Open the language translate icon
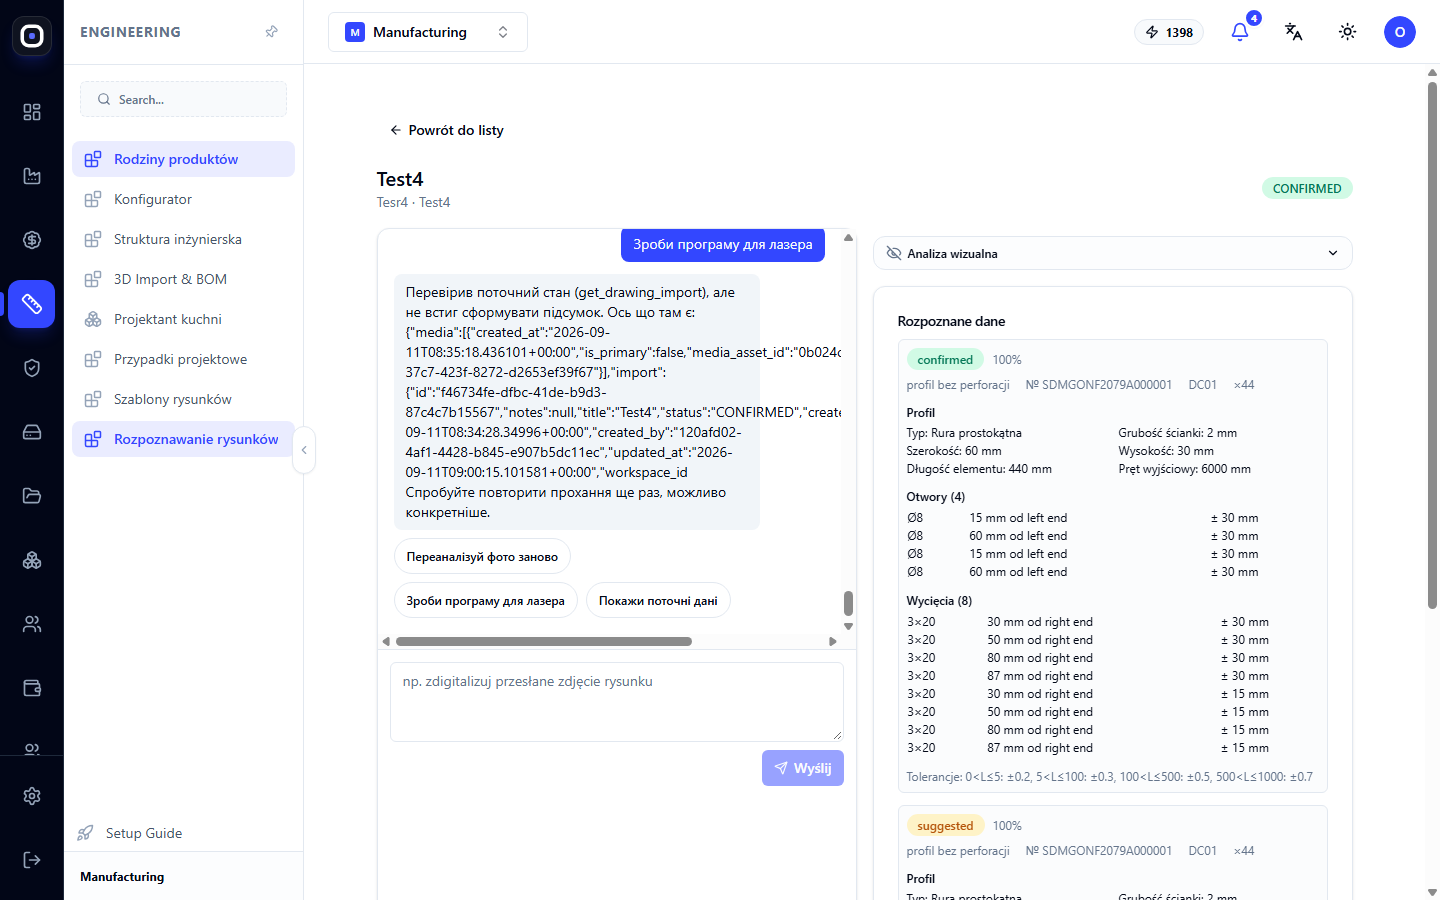Viewport: 1440px width, 900px height. coord(1294,32)
